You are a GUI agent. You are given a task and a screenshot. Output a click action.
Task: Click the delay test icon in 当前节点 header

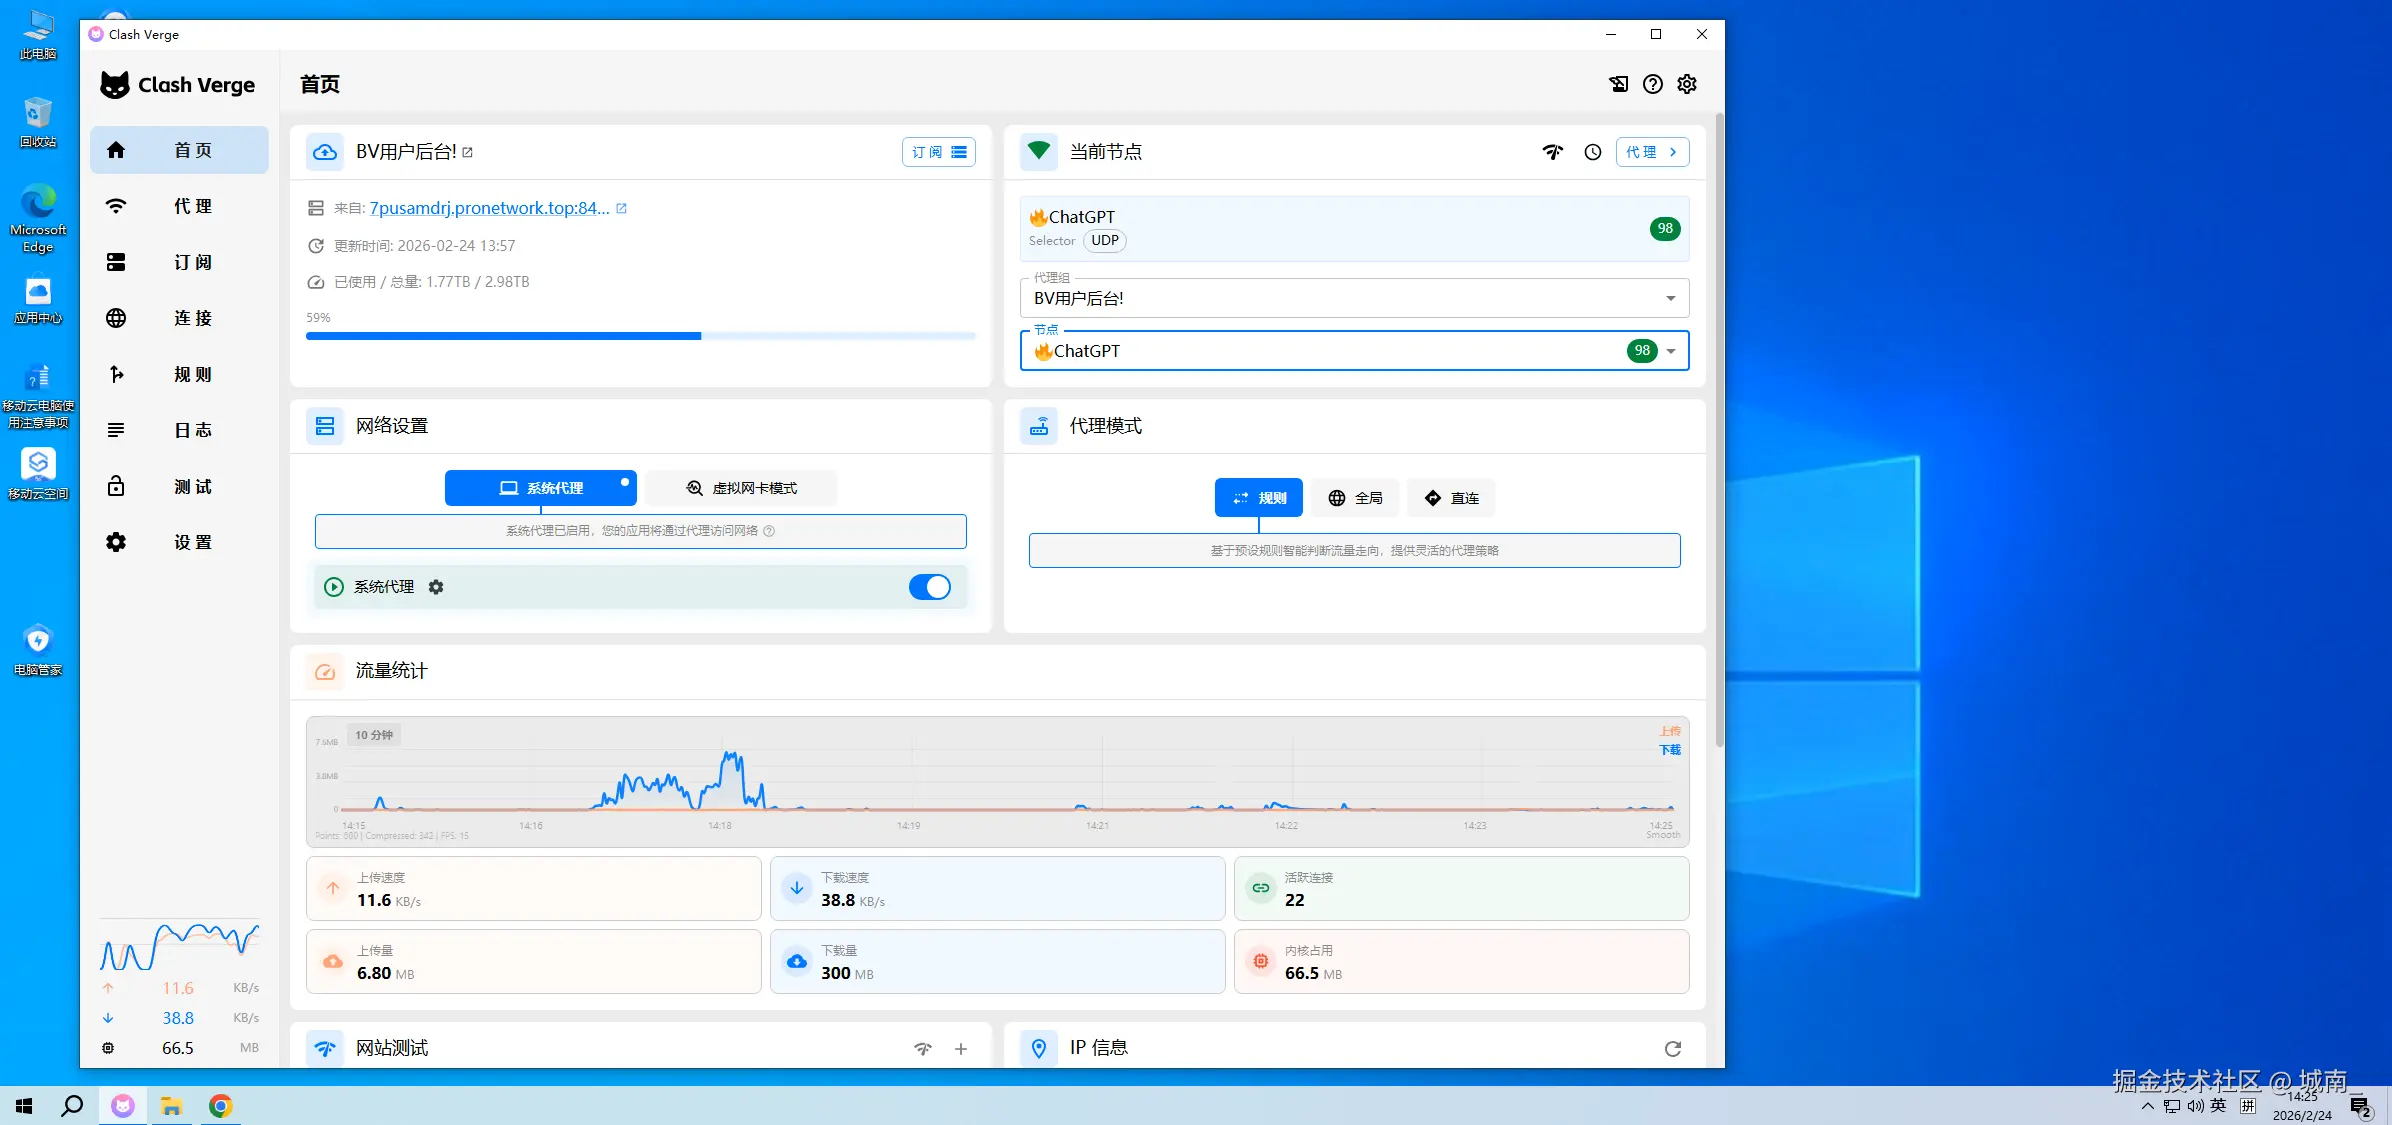[x=1552, y=152]
